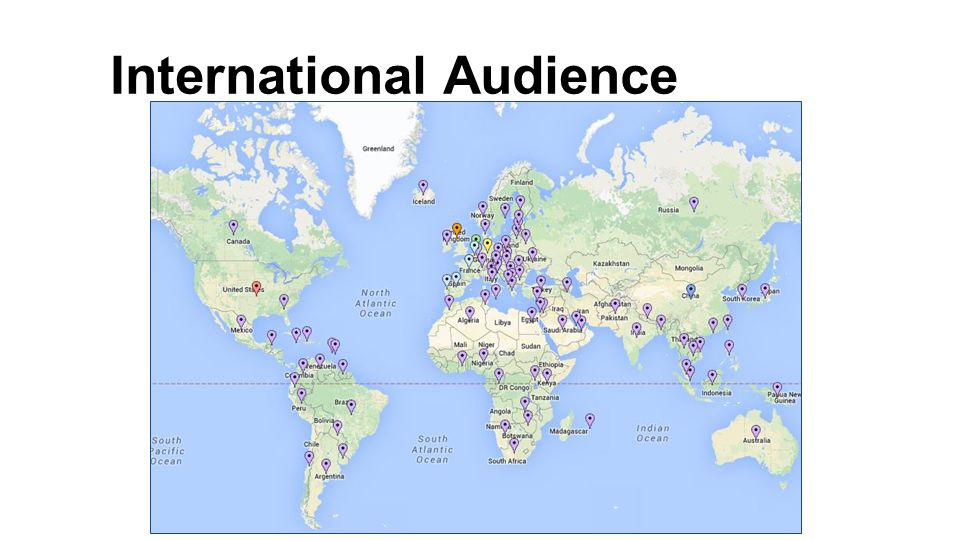Click the purple pin on Bolivia
Viewport: 960px width, 540px height.
pos(337,427)
